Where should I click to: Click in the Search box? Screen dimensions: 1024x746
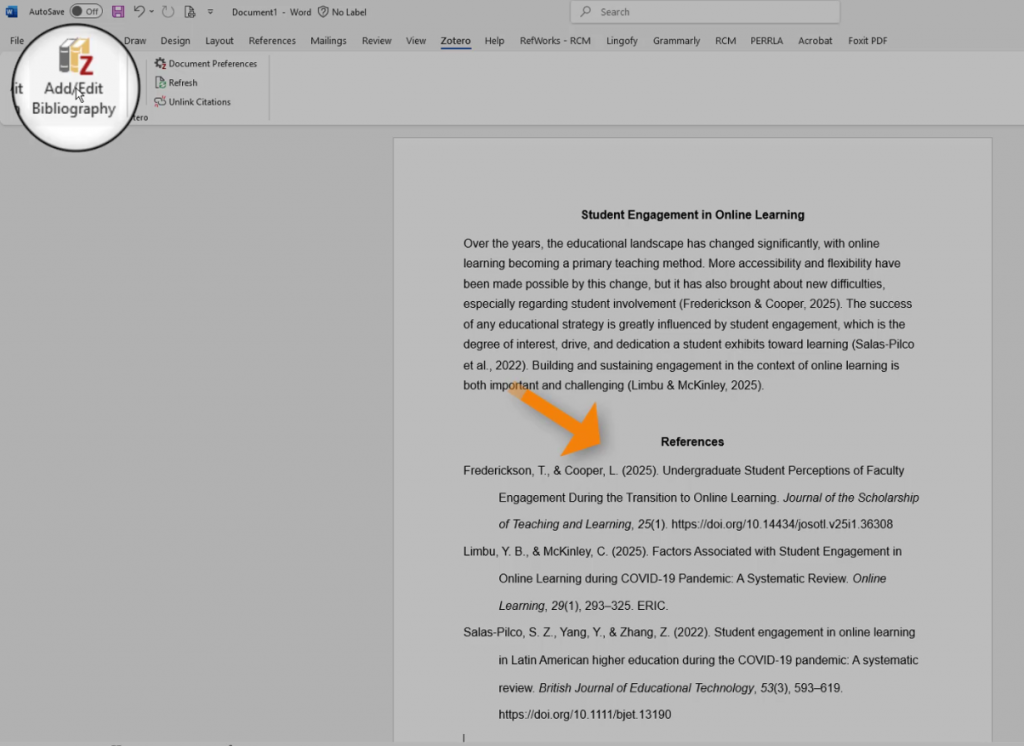[705, 12]
